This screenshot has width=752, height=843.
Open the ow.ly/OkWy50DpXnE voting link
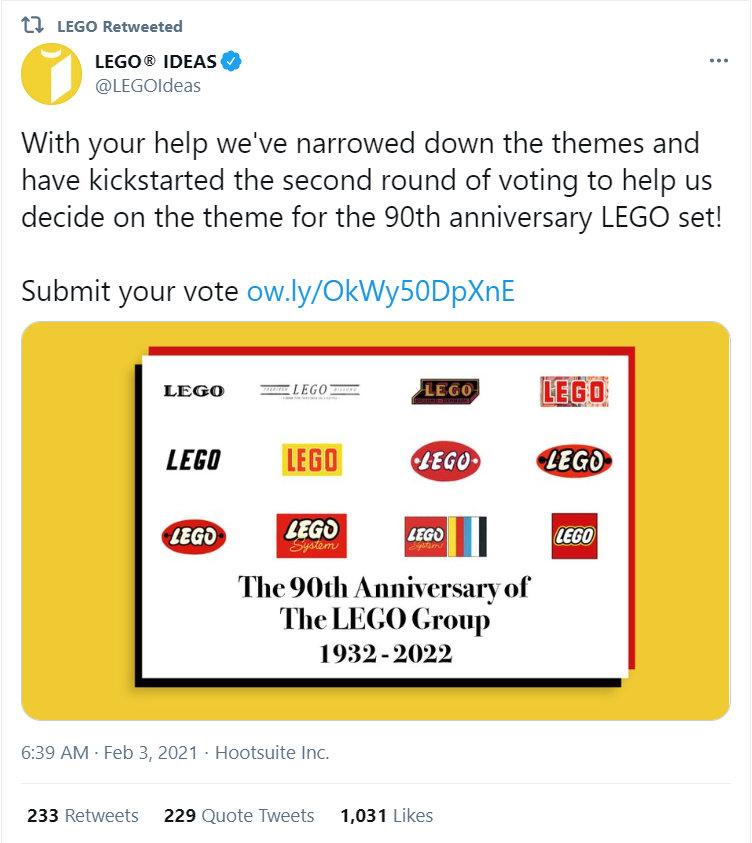point(381,291)
